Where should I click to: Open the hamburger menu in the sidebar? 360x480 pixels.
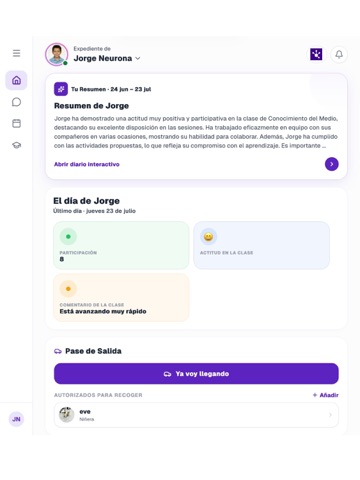pos(16,53)
